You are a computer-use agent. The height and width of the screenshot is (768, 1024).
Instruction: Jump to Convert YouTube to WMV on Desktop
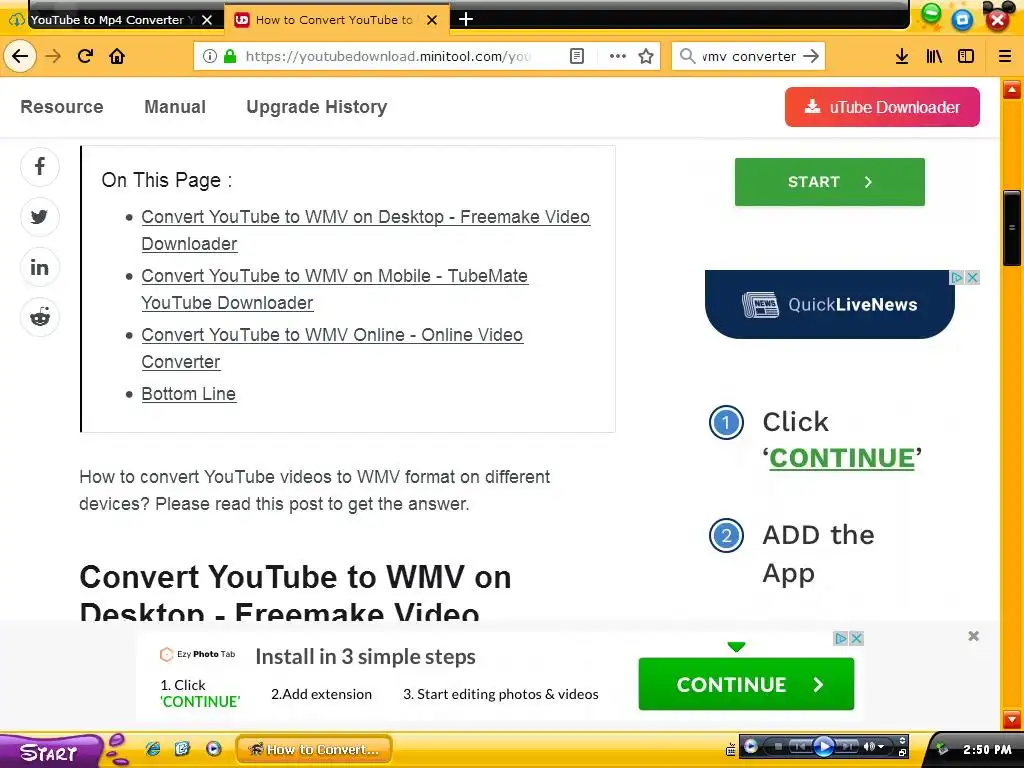366,230
